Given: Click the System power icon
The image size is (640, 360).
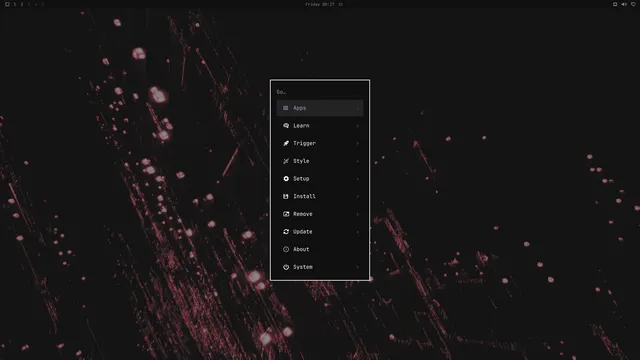Looking at the screenshot, I should [286, 267].
